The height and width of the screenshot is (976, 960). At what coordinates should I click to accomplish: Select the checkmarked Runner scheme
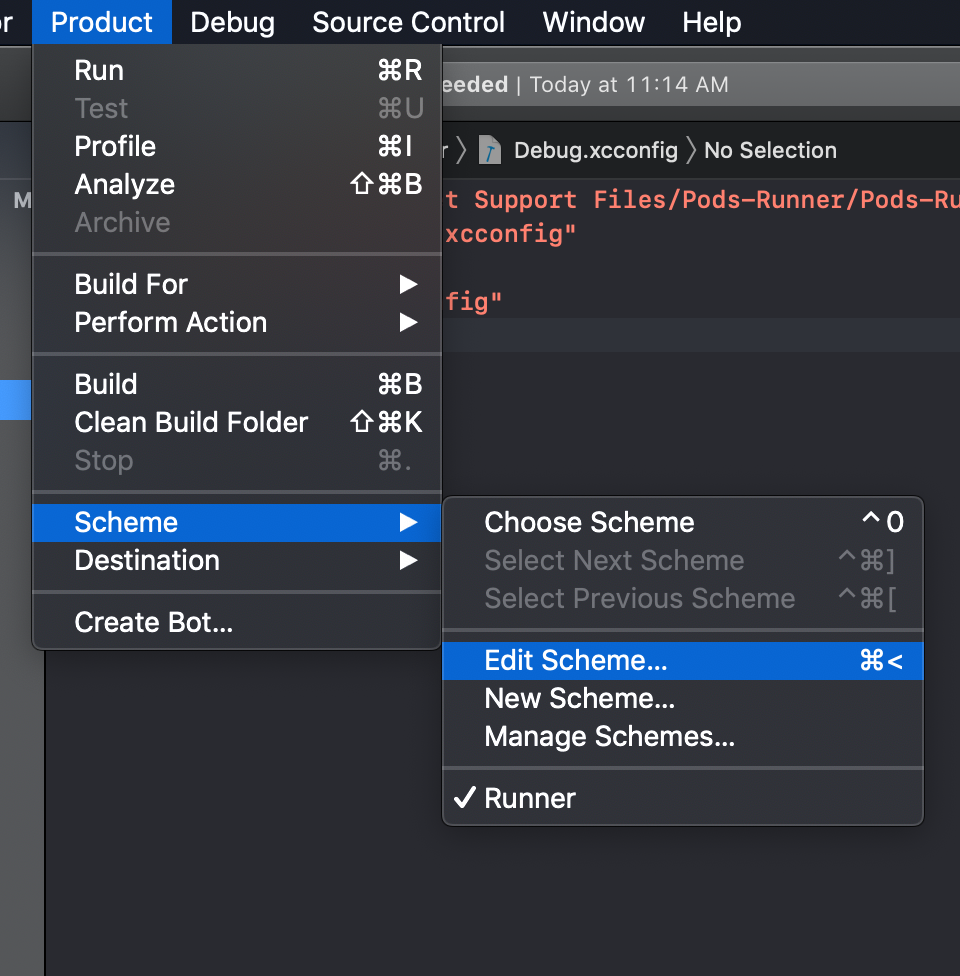[x=682, y=798]
